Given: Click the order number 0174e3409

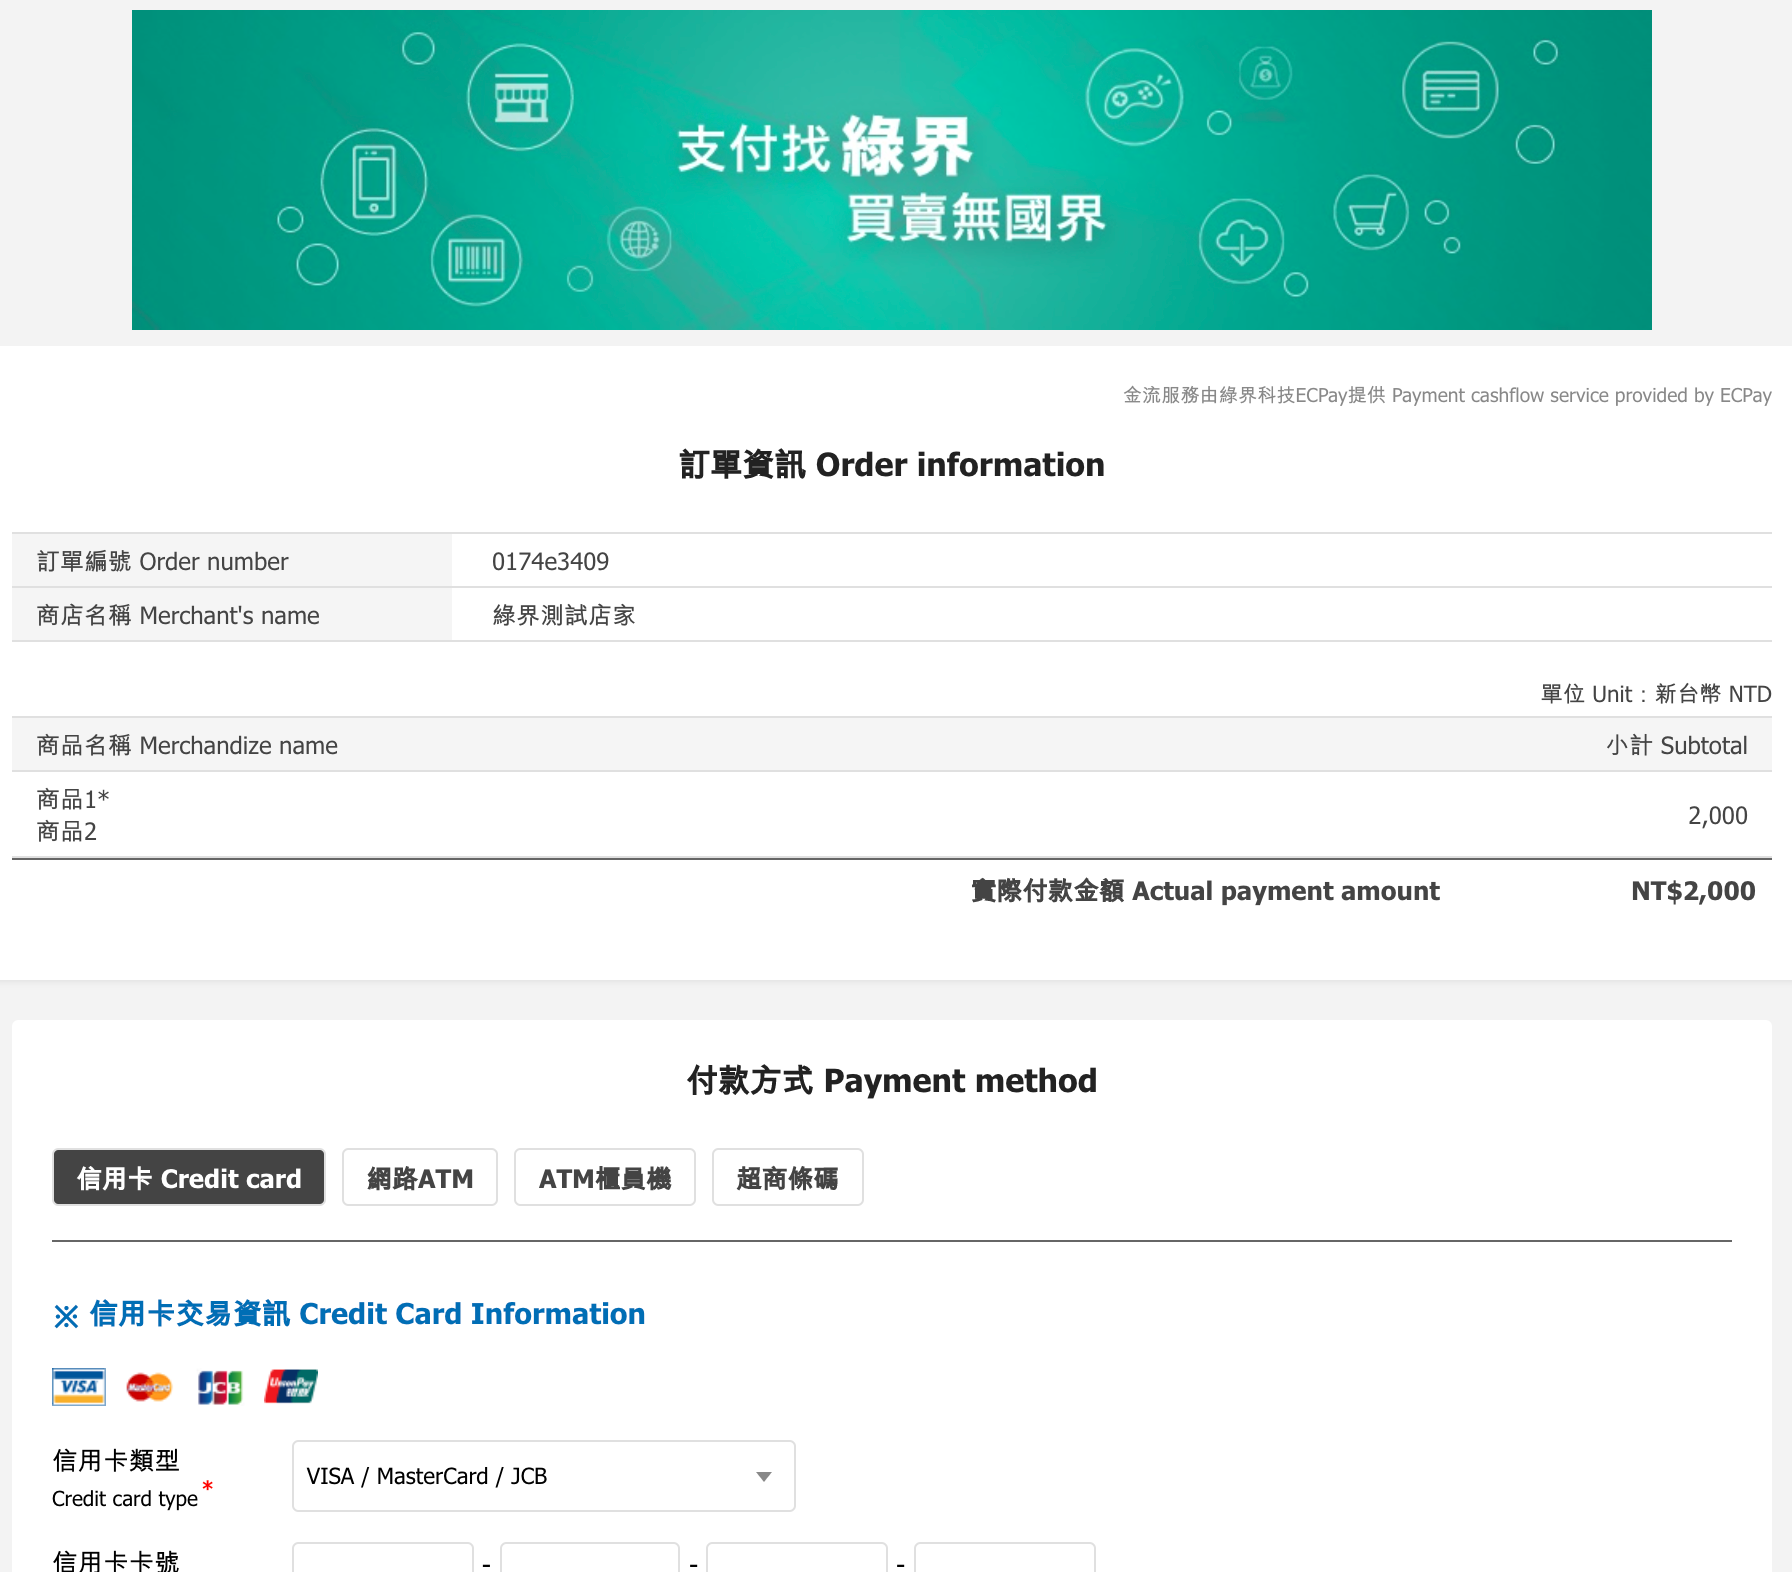Looking at the screenshot, I should 550,561.
